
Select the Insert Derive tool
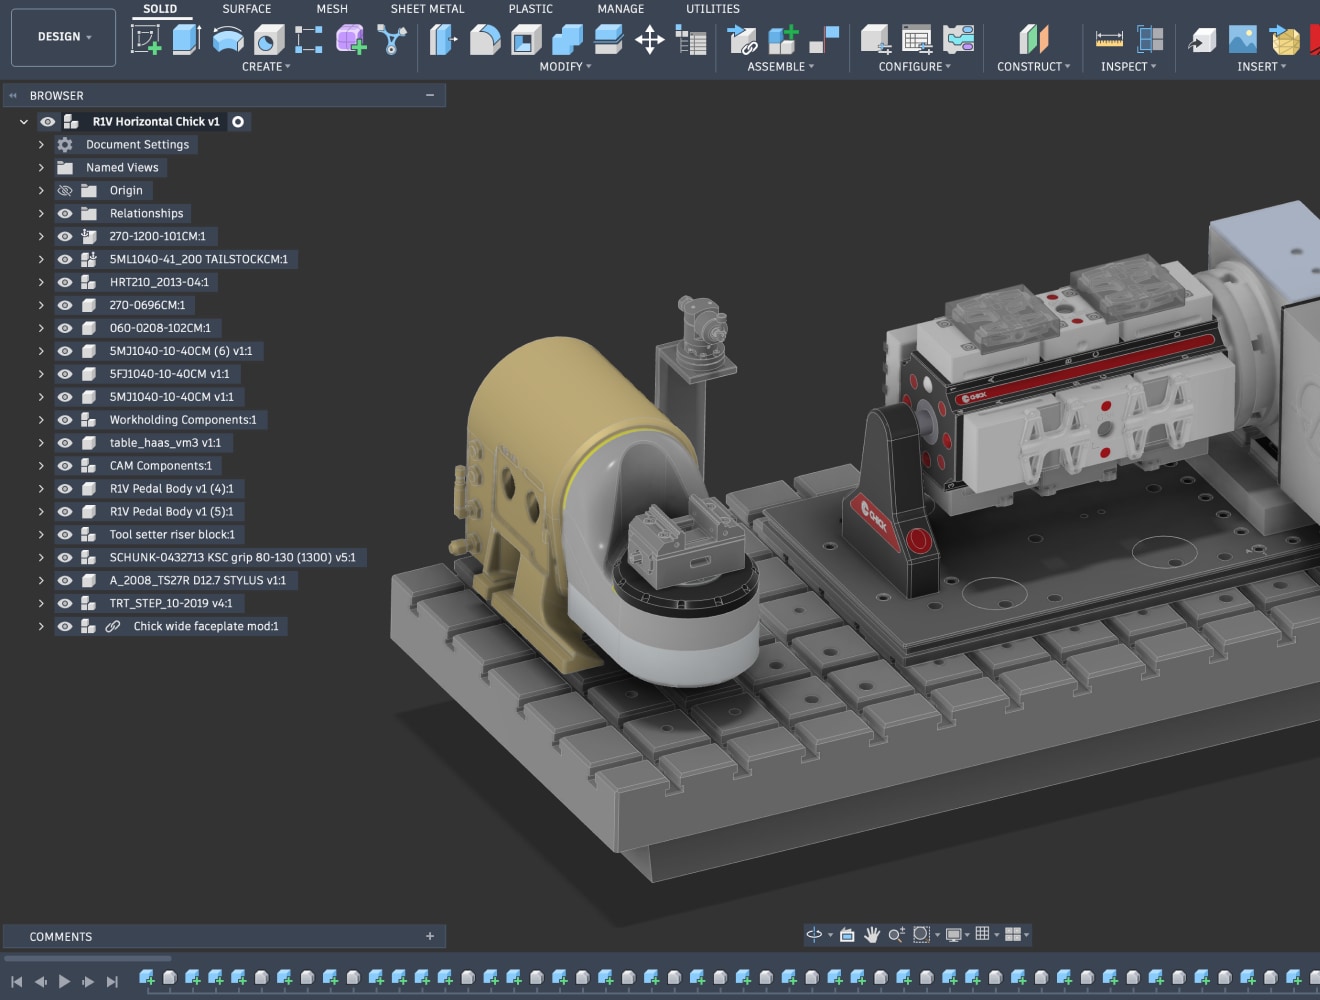pos(1202,39)
